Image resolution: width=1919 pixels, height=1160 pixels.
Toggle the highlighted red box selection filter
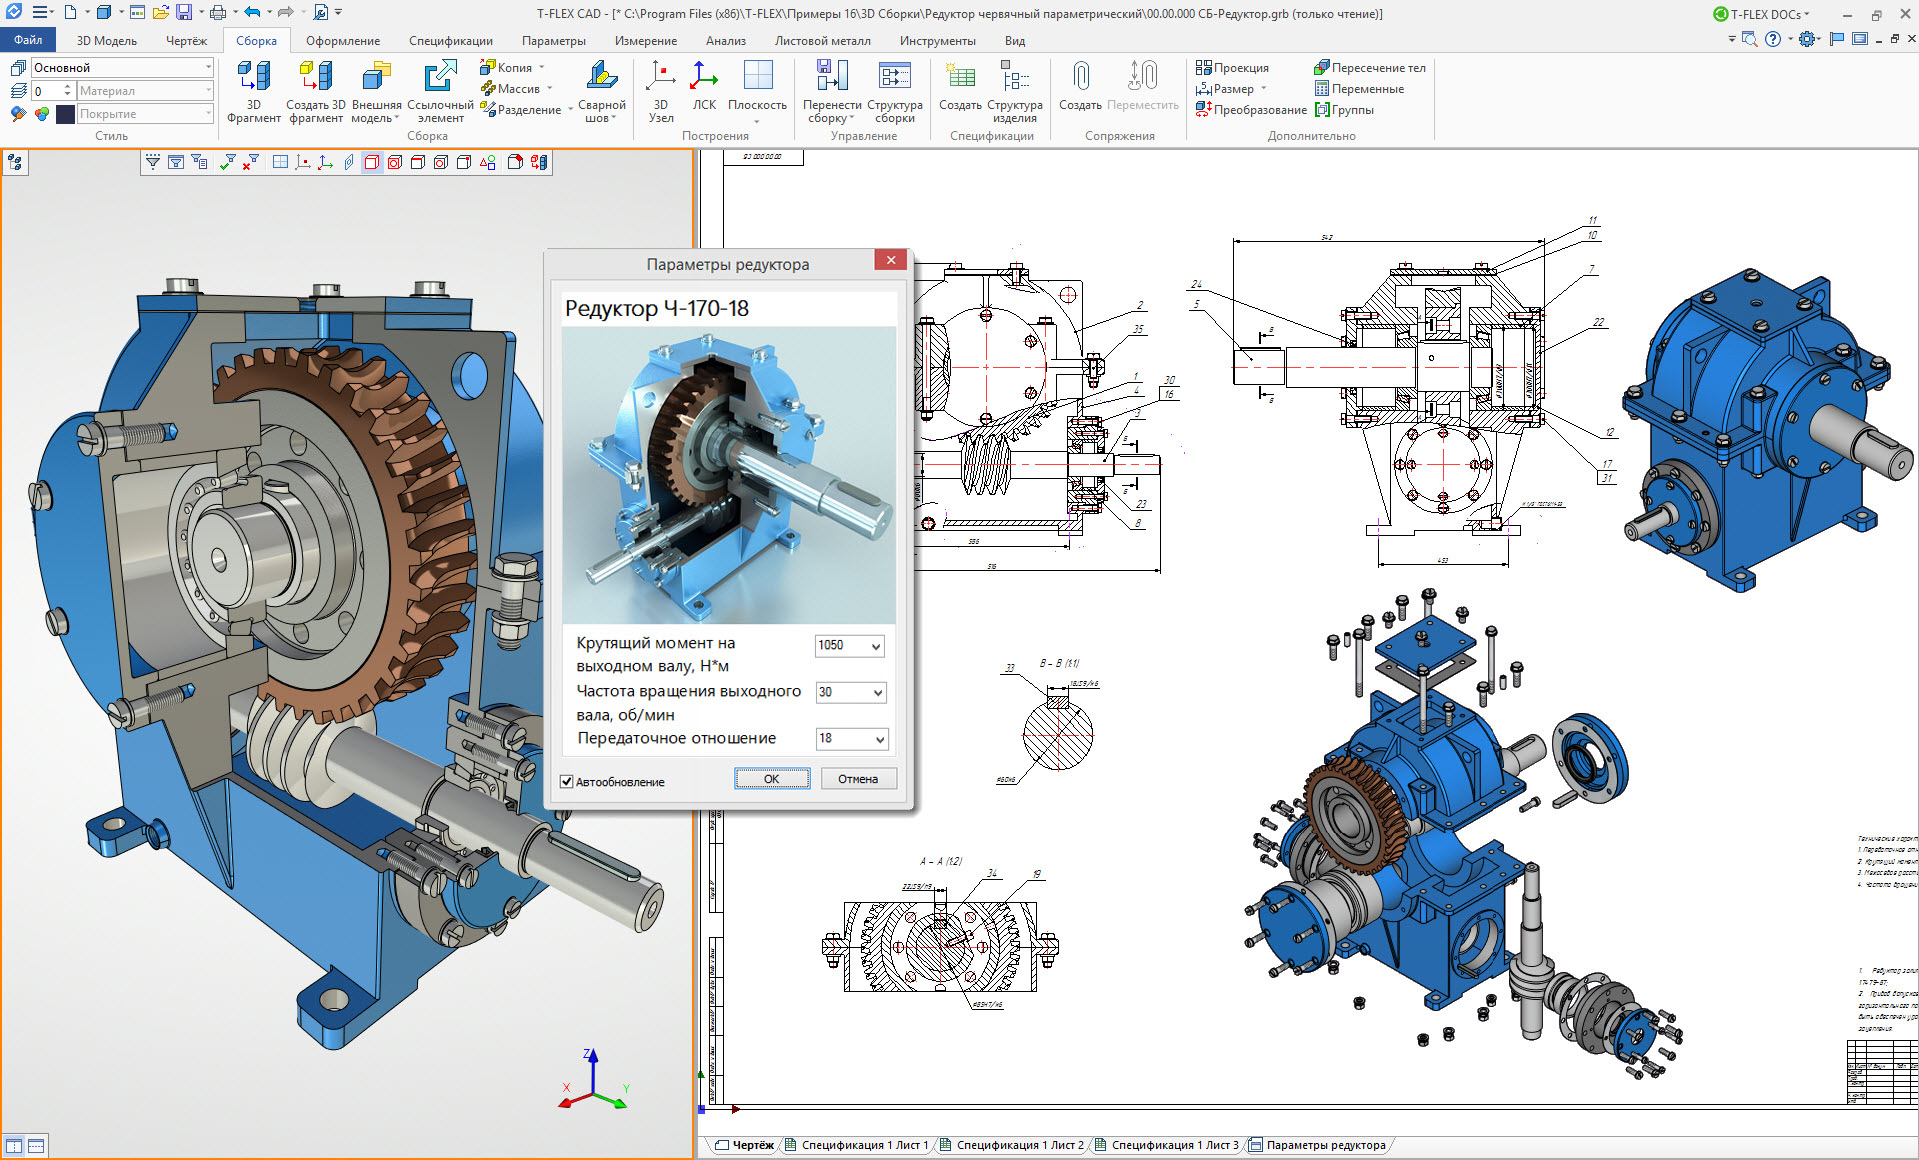point(372,162)
